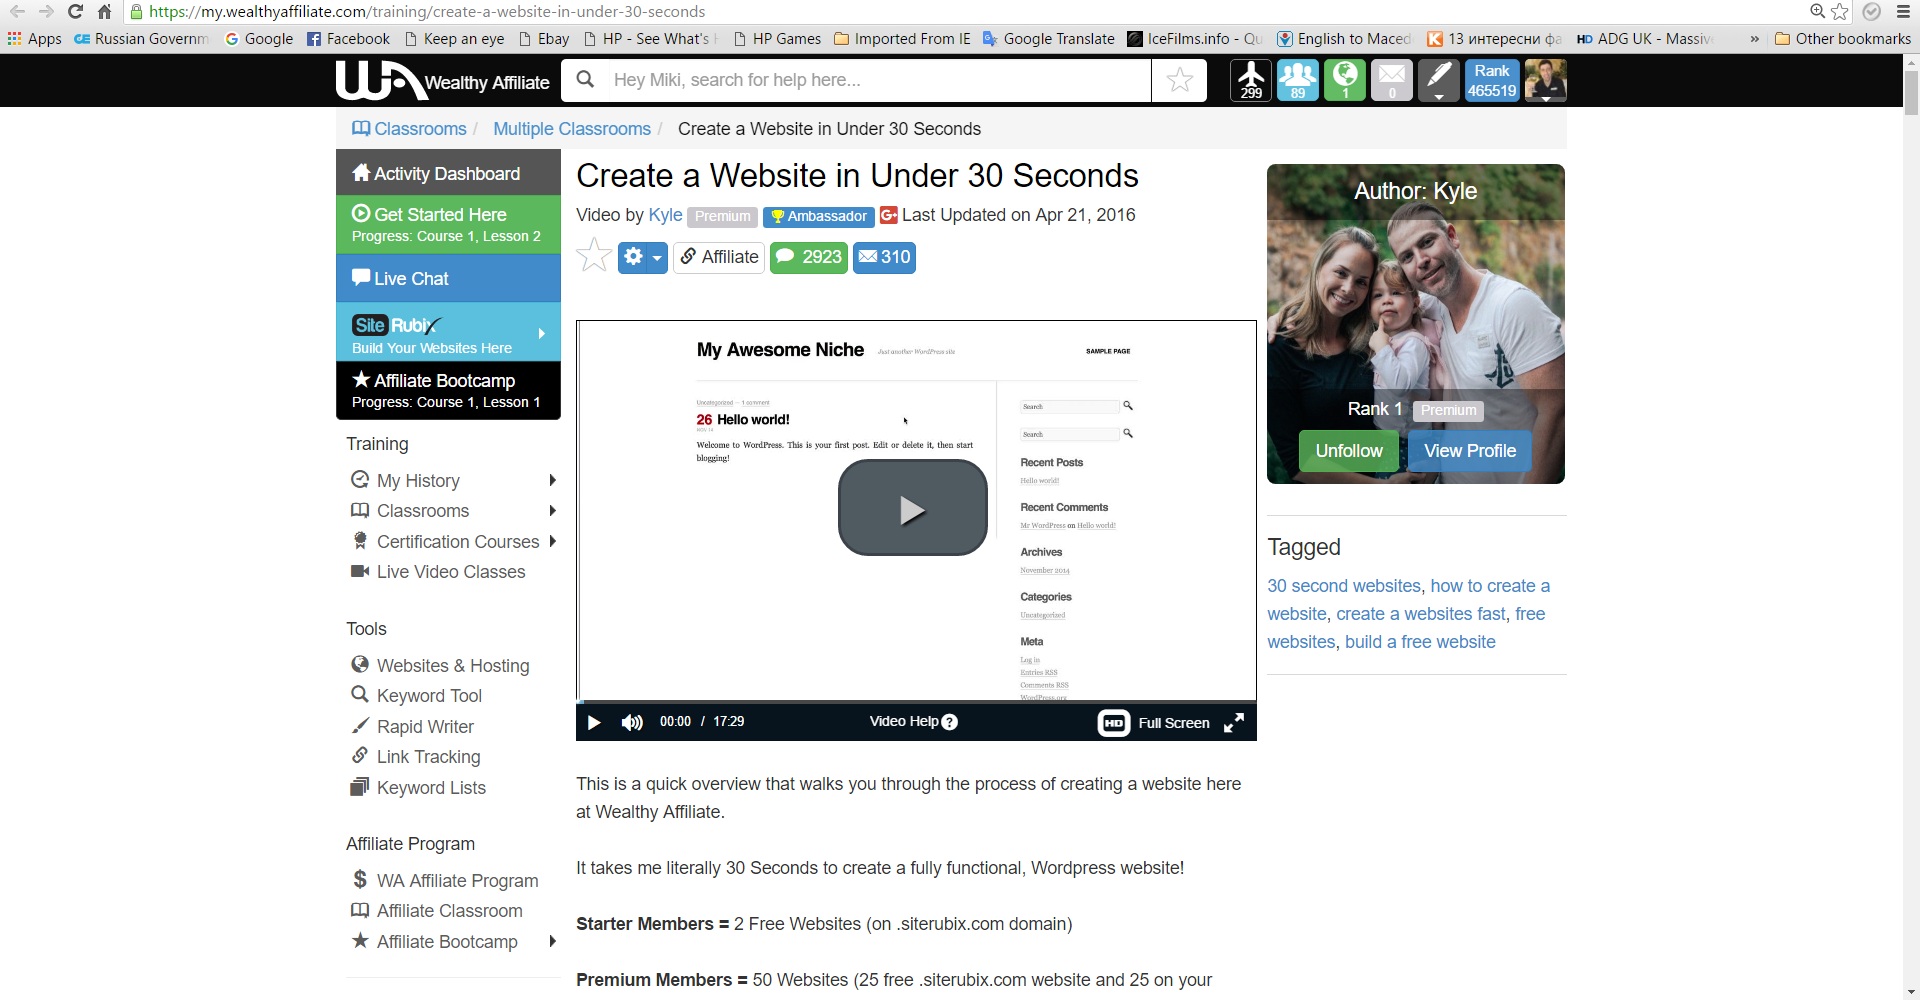The height and width of the screenshot is (1000, 1920).
Task: Expand Certification Courses submenu arrow
Action: [552, 541]
